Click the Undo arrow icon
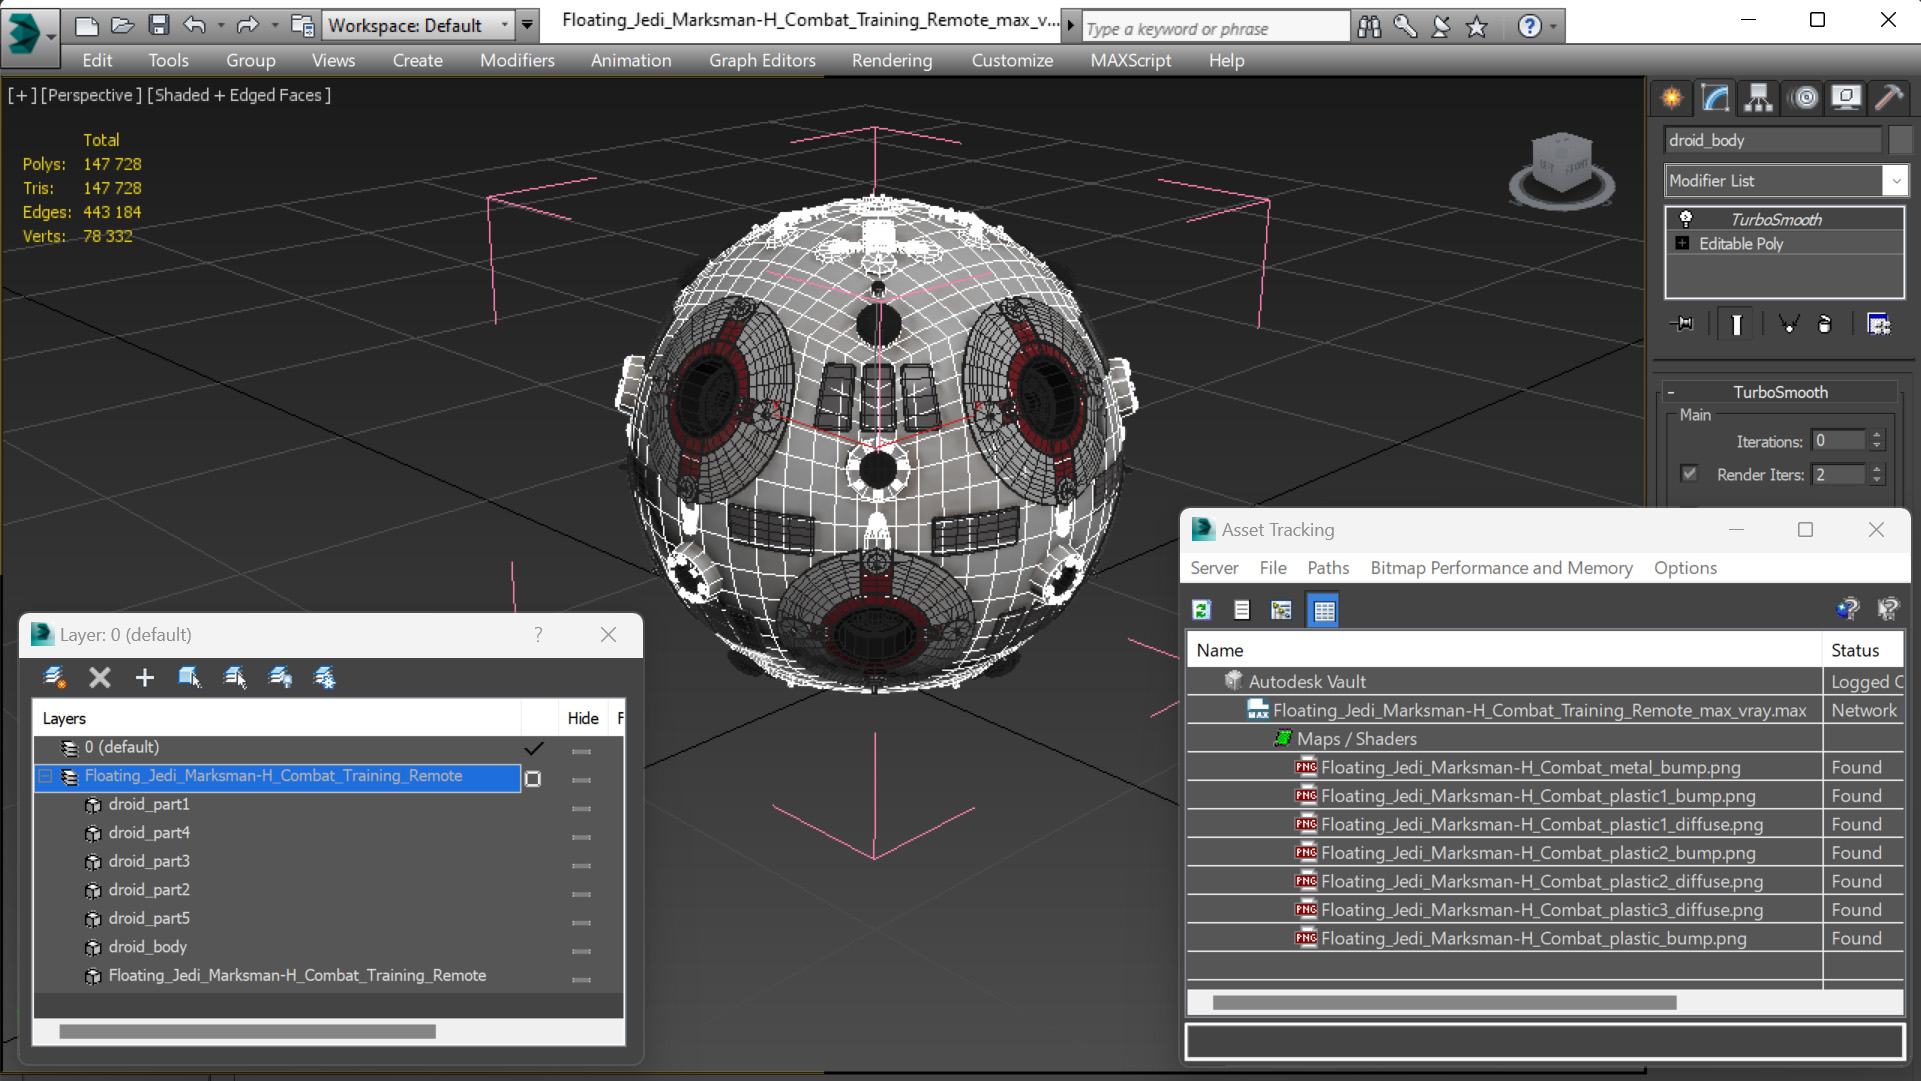 (195, 25)
